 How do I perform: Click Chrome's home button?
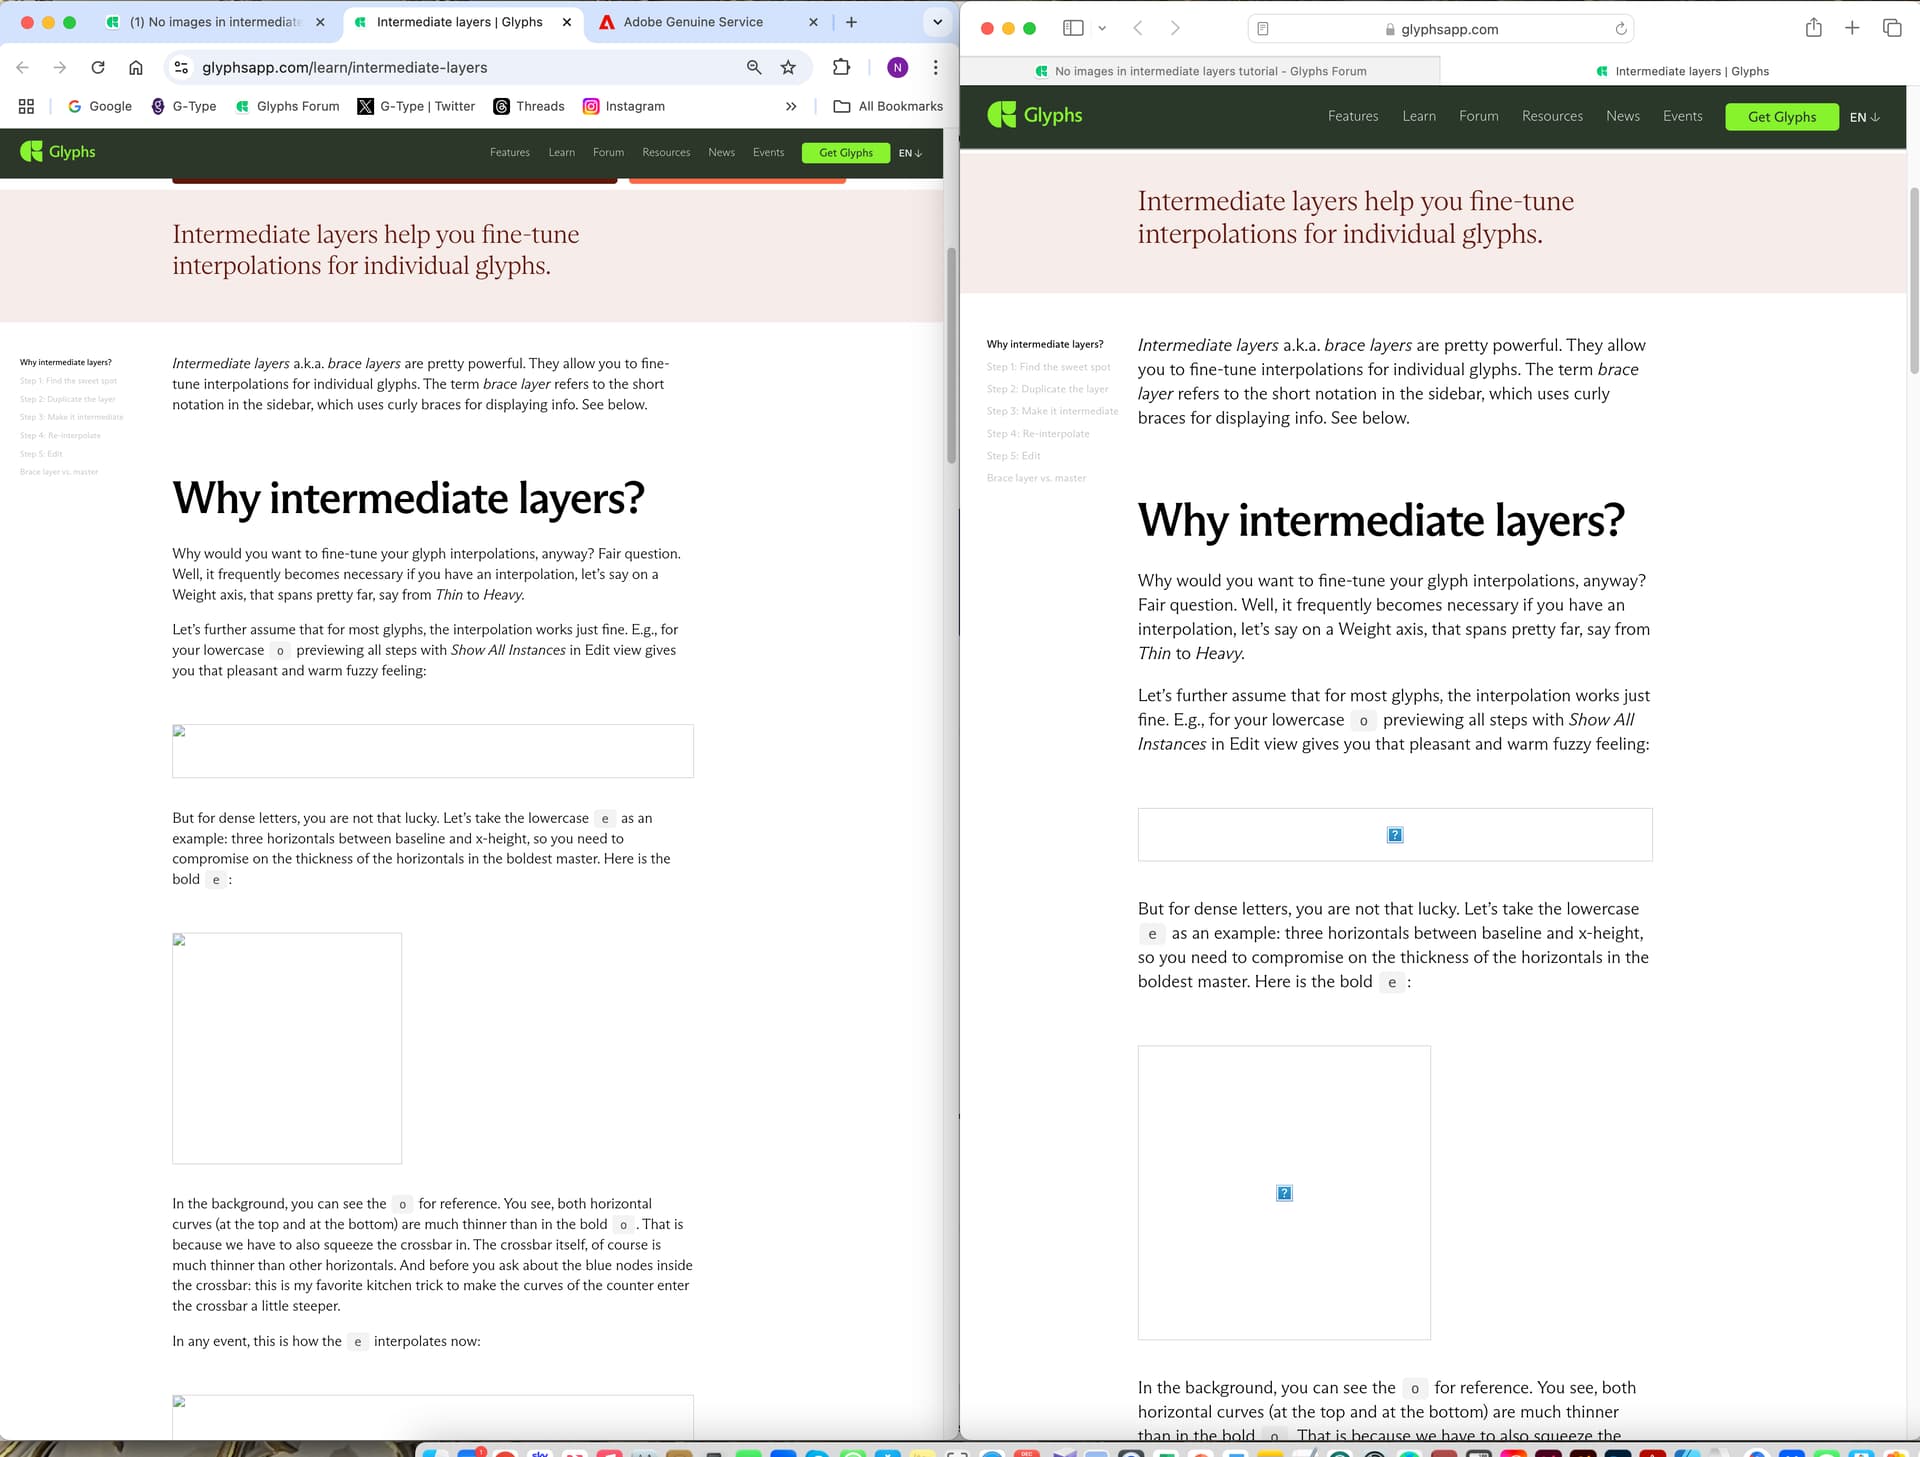(x=136, y=67)
